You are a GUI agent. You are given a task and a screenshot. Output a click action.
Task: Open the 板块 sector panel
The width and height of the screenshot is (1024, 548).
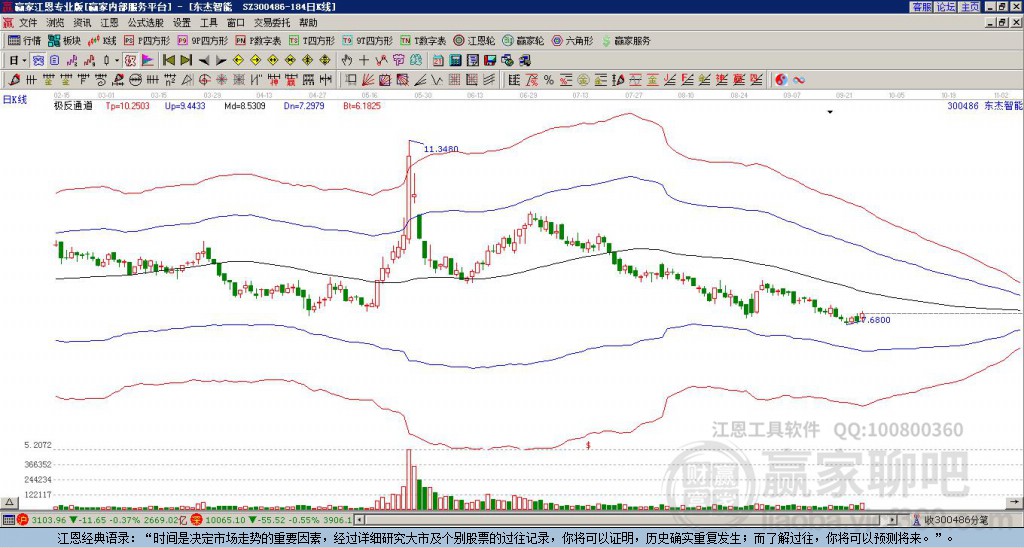coord(64,40)
